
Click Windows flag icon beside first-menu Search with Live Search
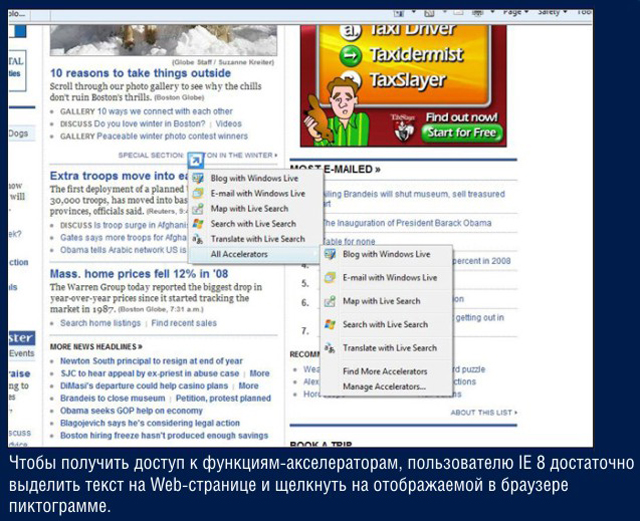[198, 224]
